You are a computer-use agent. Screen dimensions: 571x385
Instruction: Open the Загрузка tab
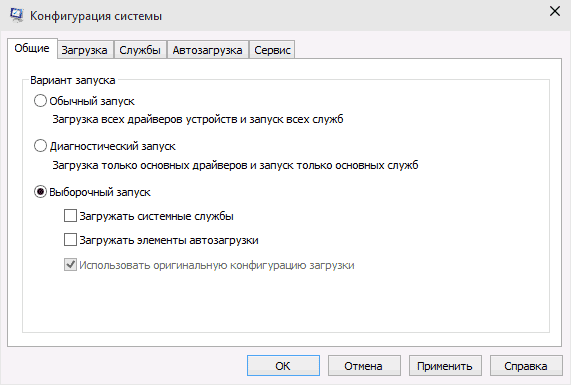pos(84,50)
